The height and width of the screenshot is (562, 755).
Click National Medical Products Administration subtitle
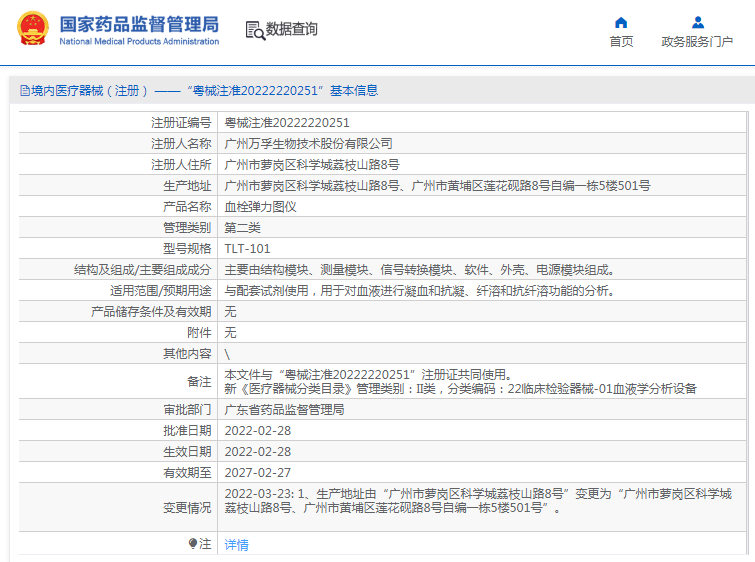pyautogui.click(x=139, y=41)
